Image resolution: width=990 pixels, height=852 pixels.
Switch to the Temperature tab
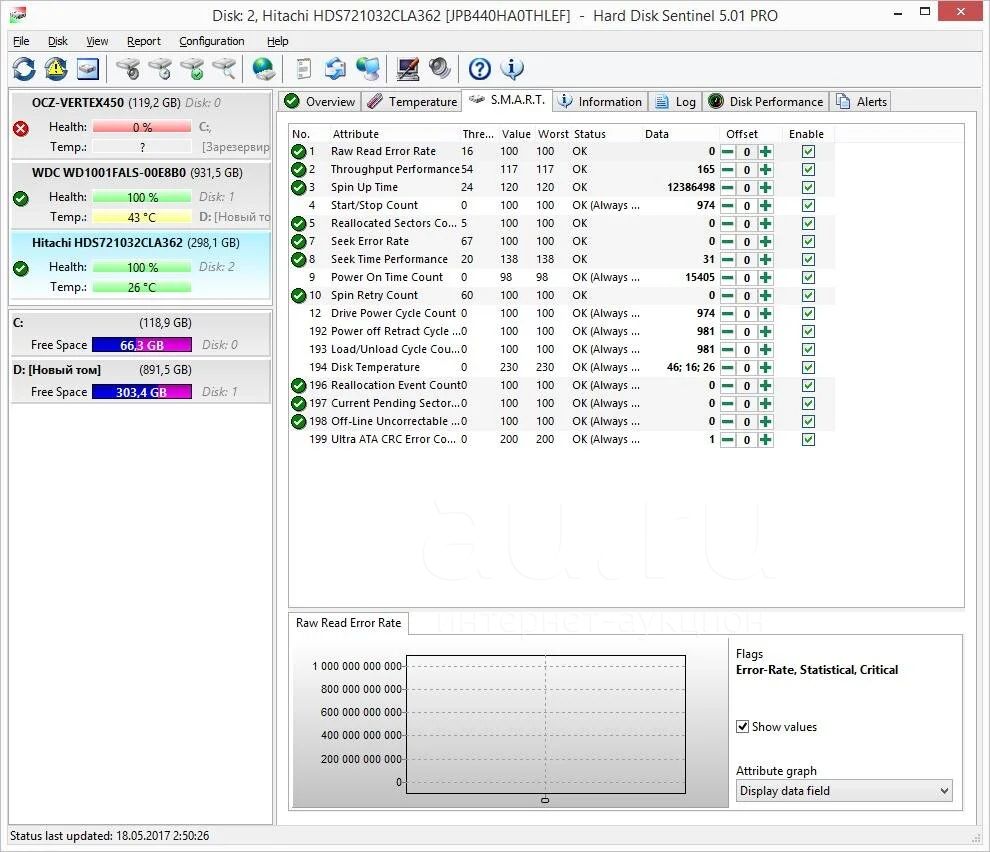[412, 102]
